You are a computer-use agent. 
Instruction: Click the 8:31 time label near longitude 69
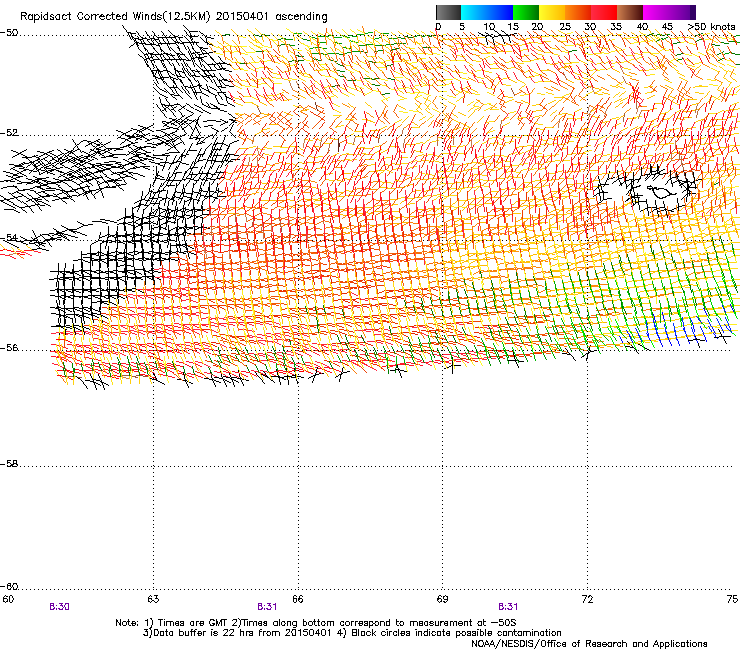(508, 607)
